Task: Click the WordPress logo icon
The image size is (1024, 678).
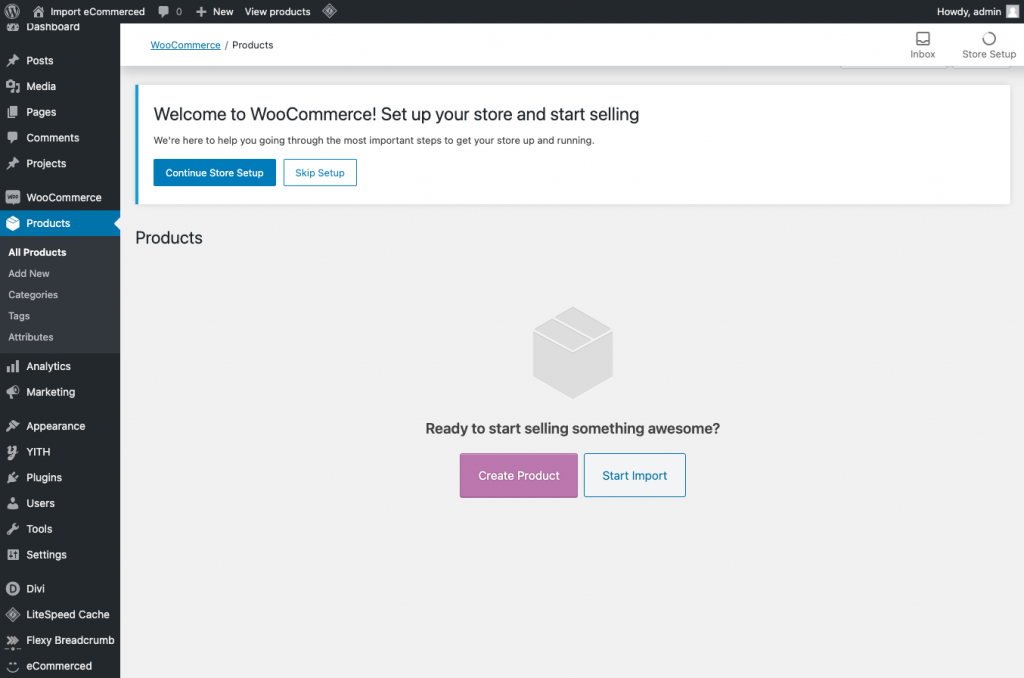Action: click(x=13, y=11)
